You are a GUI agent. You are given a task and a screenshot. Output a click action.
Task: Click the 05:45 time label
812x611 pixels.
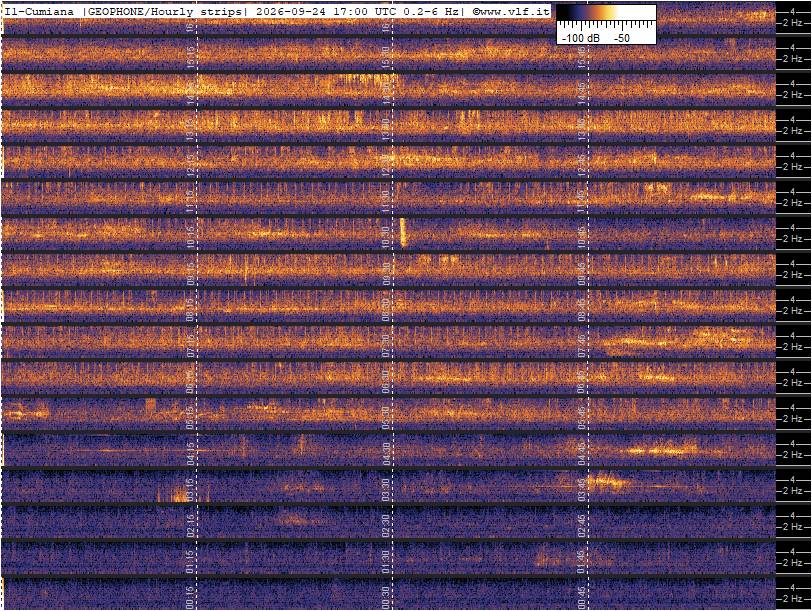(x=582, y=417)
